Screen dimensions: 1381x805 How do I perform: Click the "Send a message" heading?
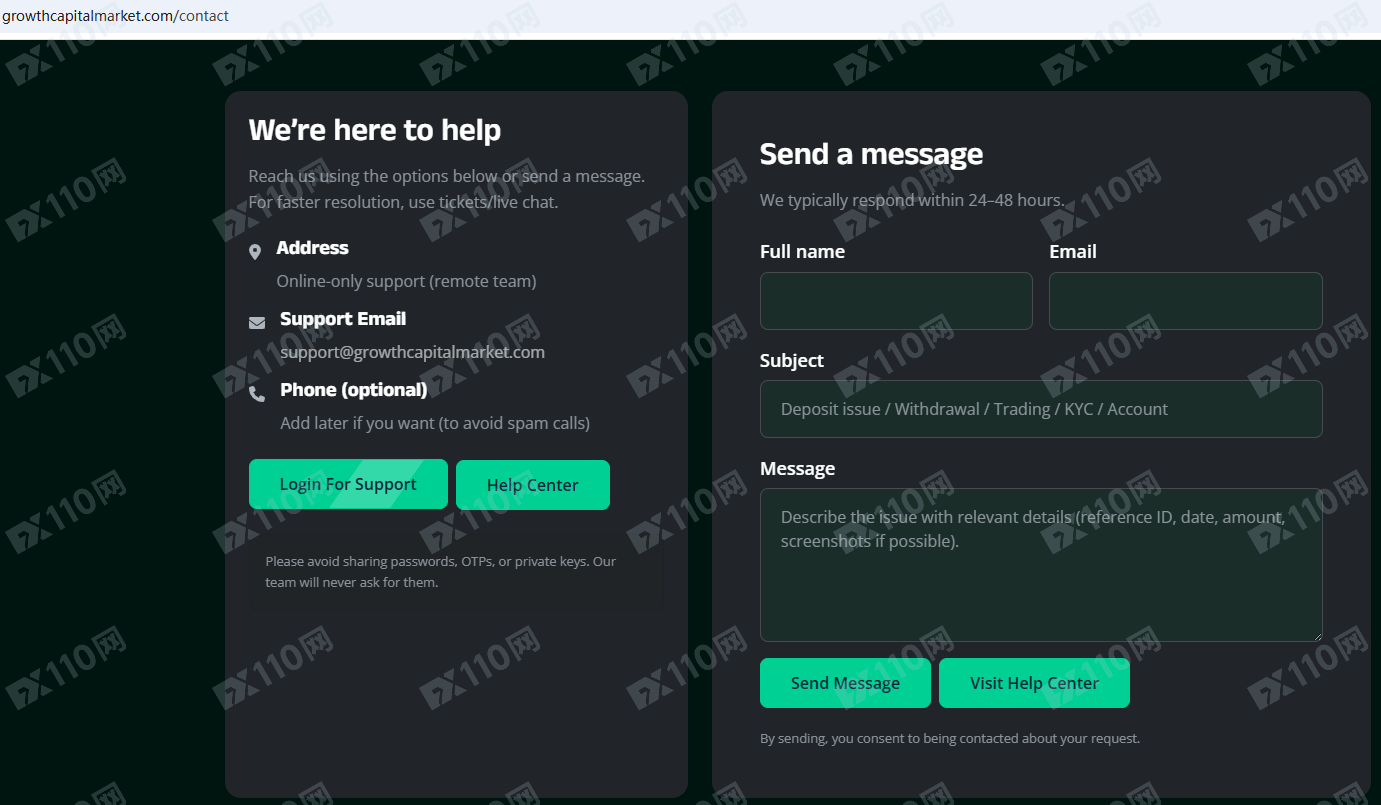(x=871, y=154)
